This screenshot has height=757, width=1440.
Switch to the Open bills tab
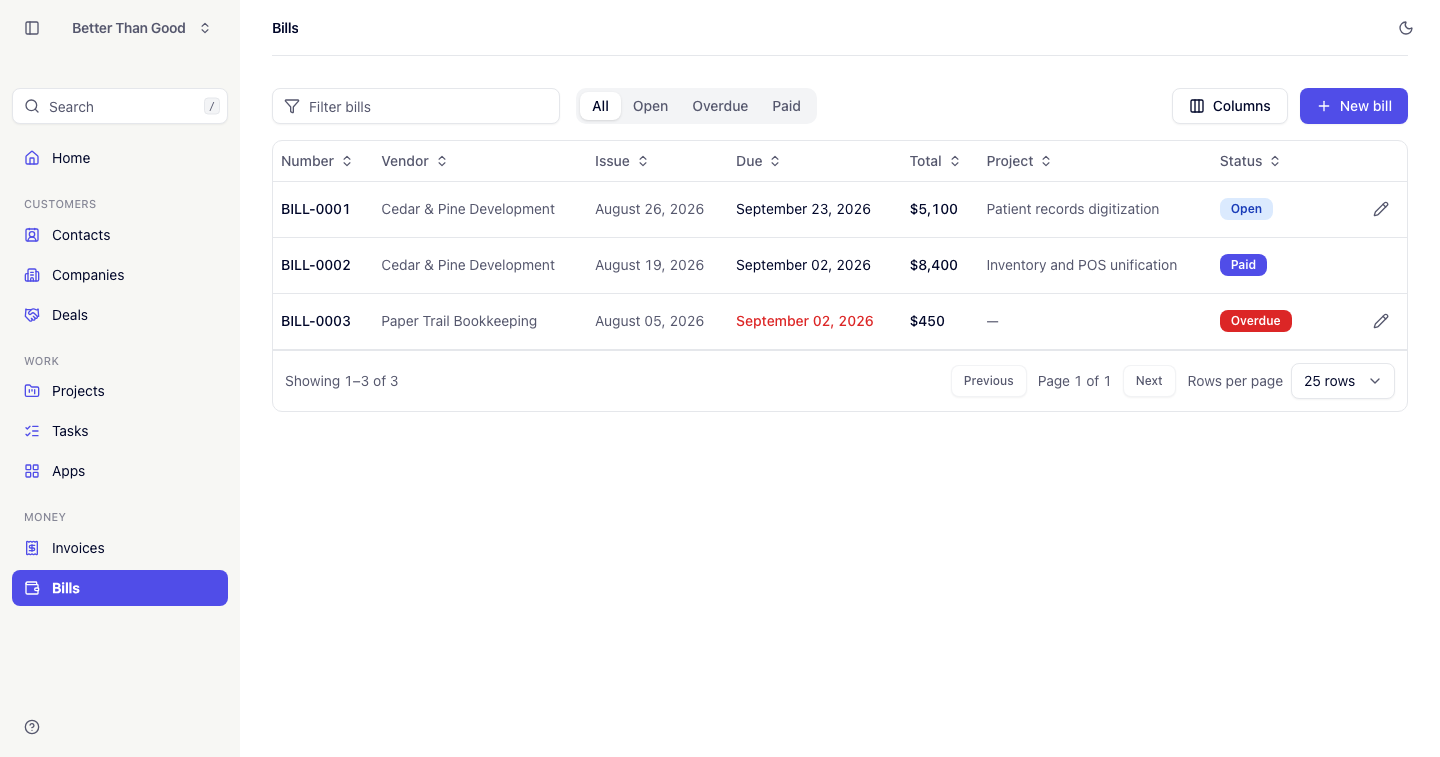click(x=650, y=106)
